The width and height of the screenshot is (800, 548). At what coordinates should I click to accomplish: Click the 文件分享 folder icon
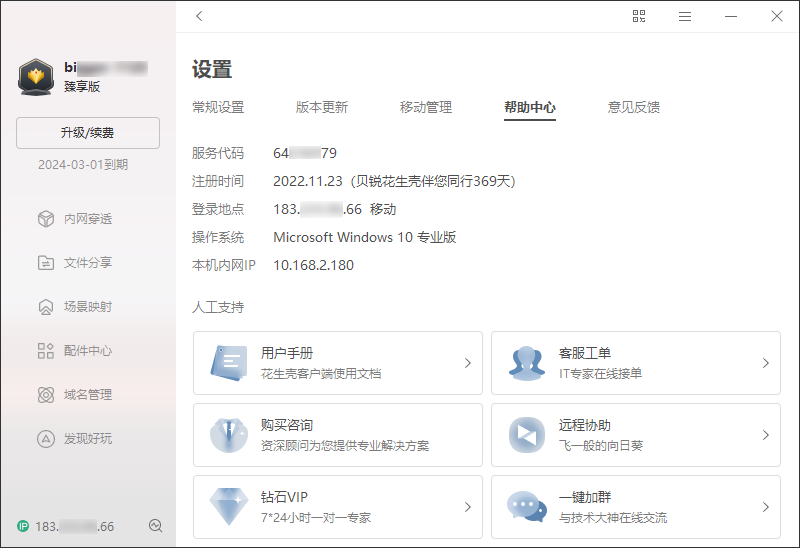[x=45, y=263]
